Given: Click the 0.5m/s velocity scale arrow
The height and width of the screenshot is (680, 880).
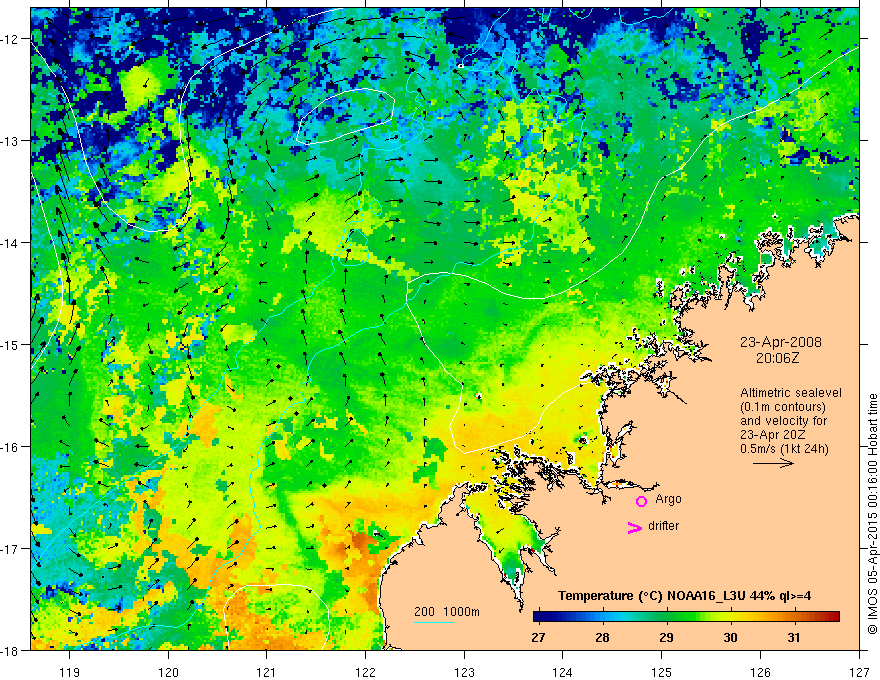Looking at the screenshot, I should [x=773, y=463].
